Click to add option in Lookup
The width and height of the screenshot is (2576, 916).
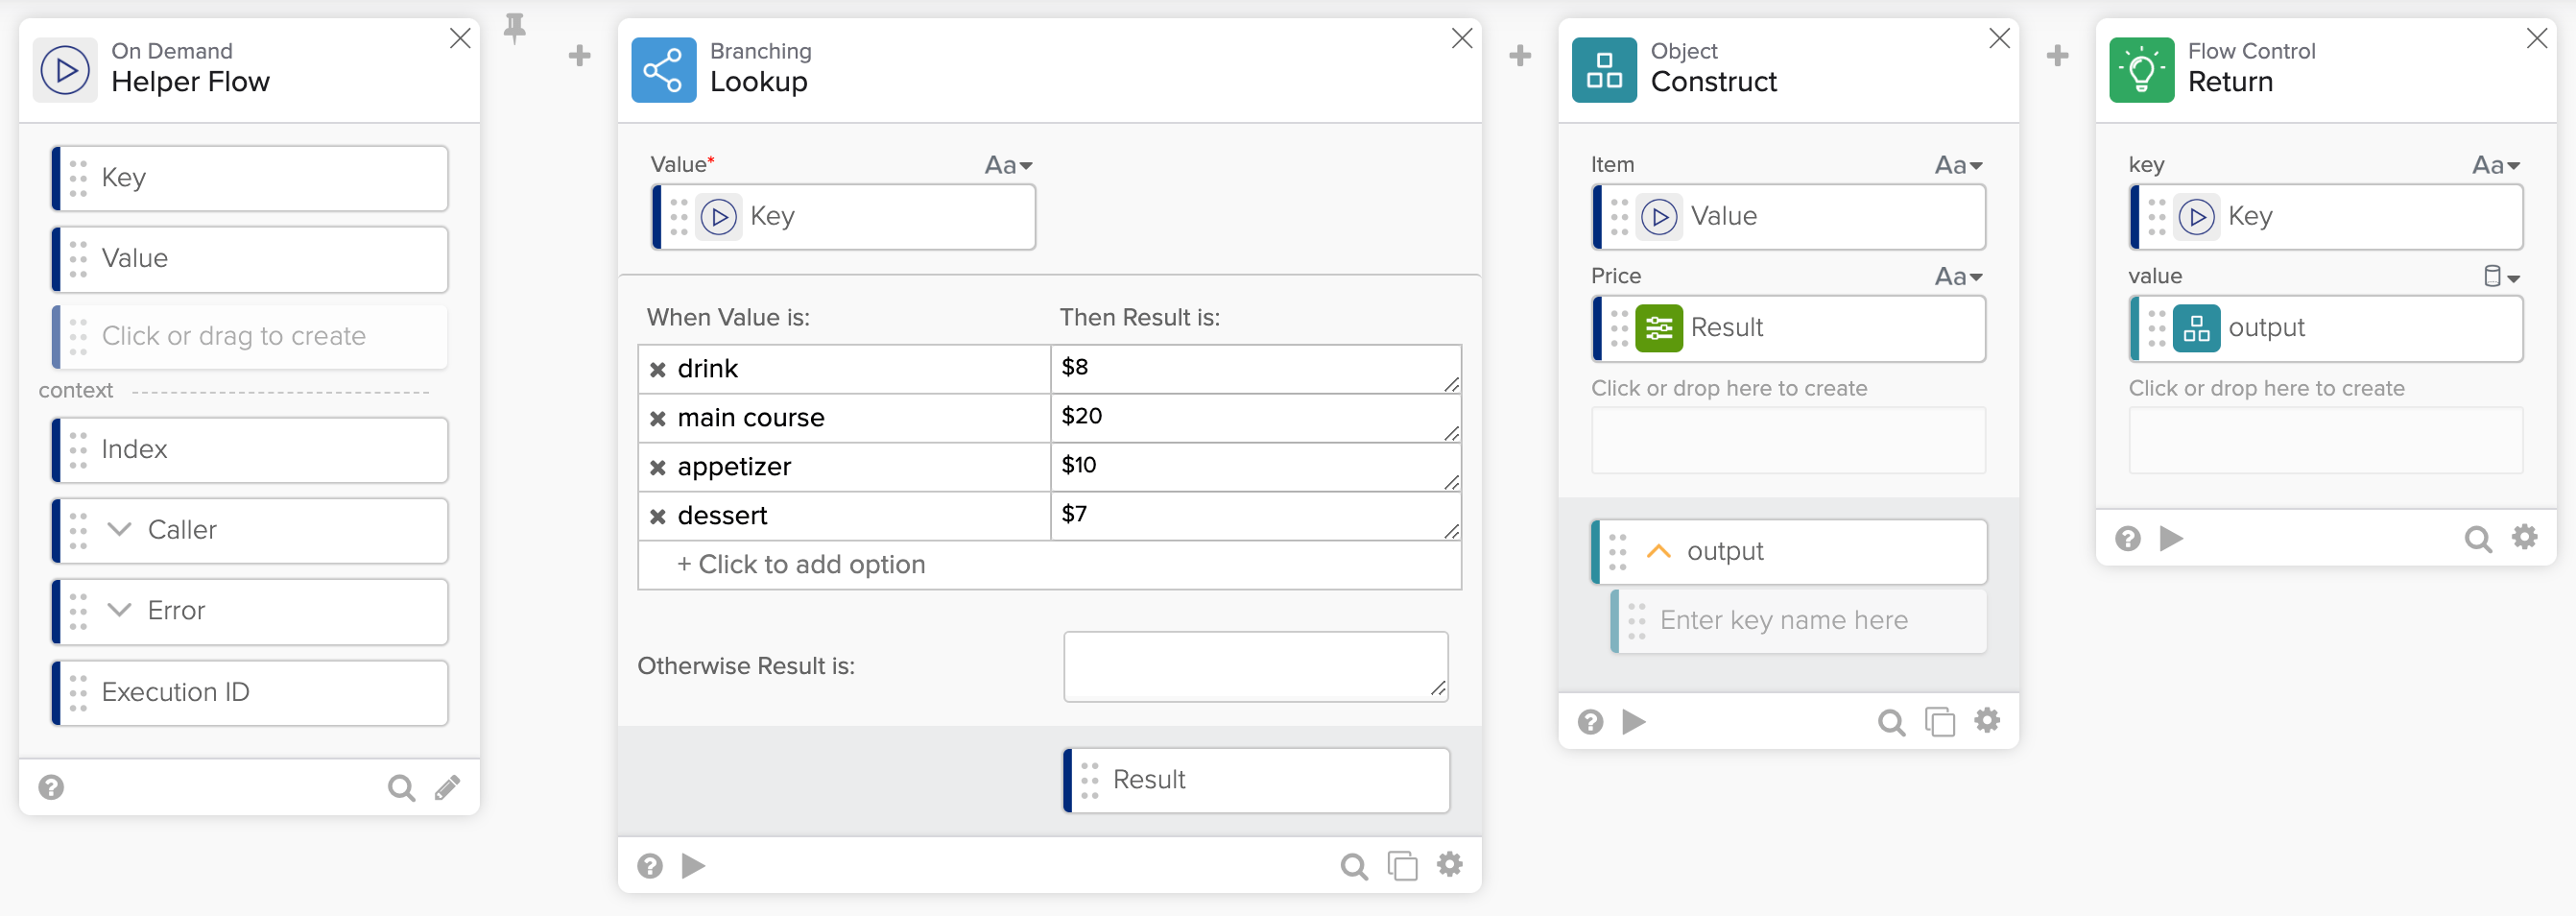(x=801, y=565)
